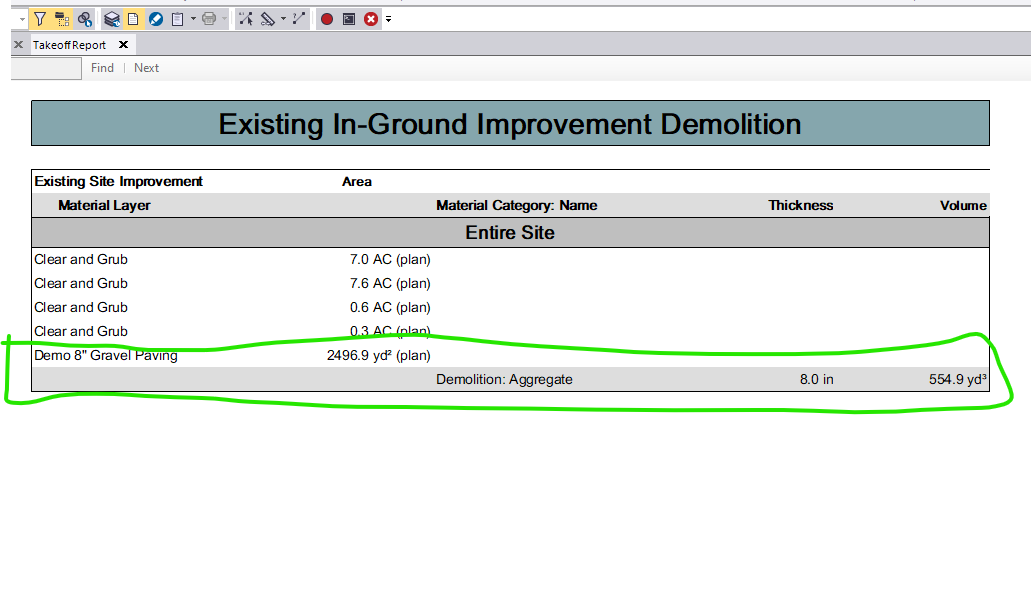Click inside the Find text search field
The width and height of the screenshot is (1031, 606).
point(46,68)
